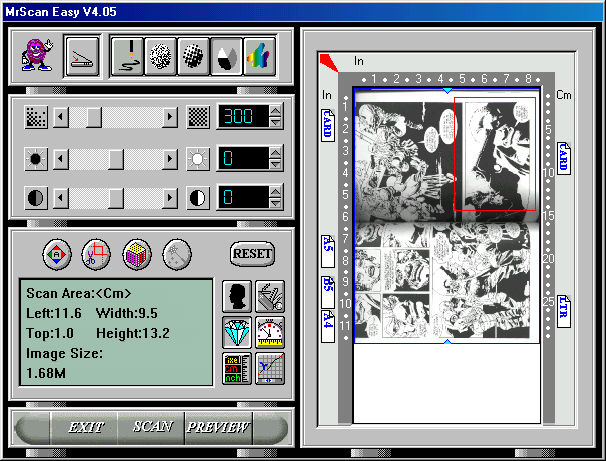606x461 pixels.
Task: Open the gamma curve graph icon
Action: [x=270, y=369]
